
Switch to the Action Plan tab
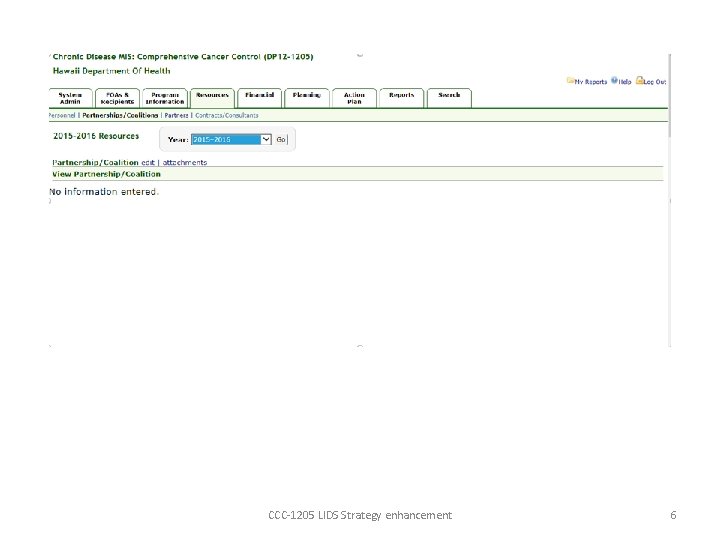(x=354, y=98)
